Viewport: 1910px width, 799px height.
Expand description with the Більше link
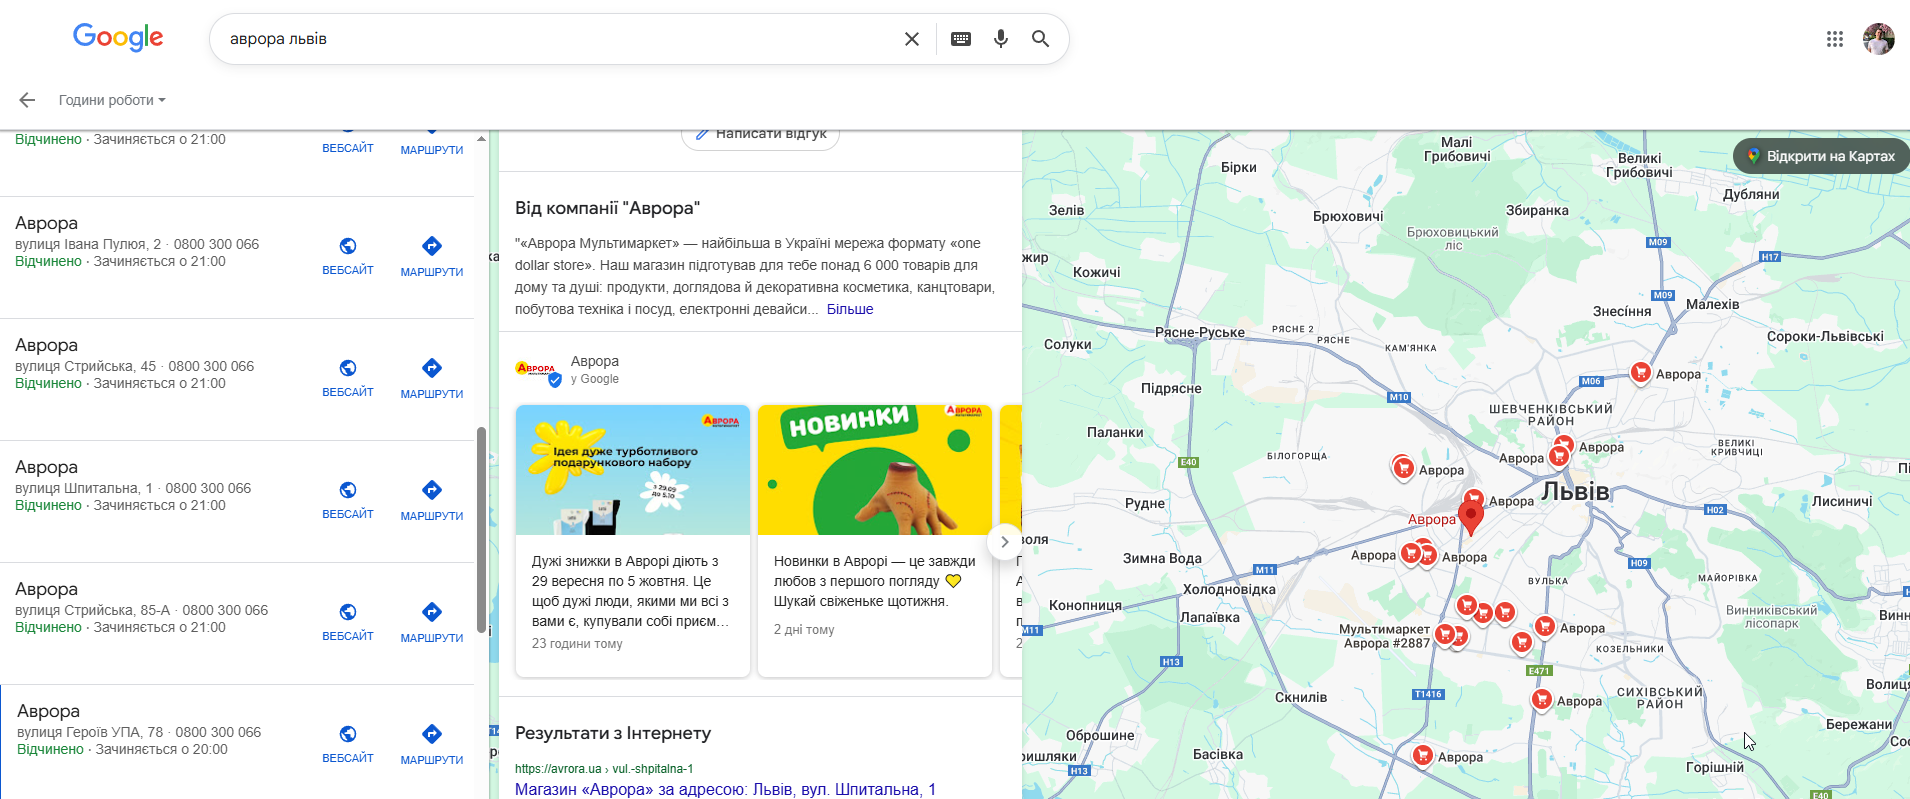850,309
